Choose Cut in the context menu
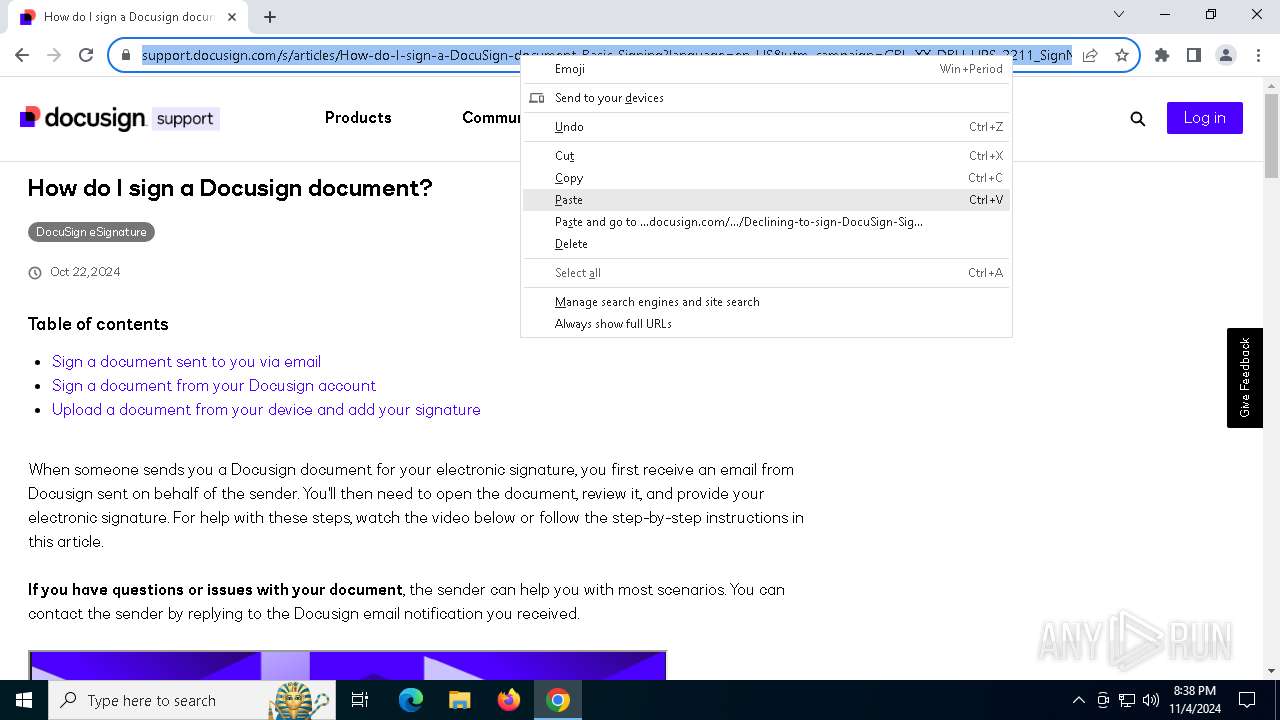The height and width of the screenshot is (720, 1280). click(766, 156)
